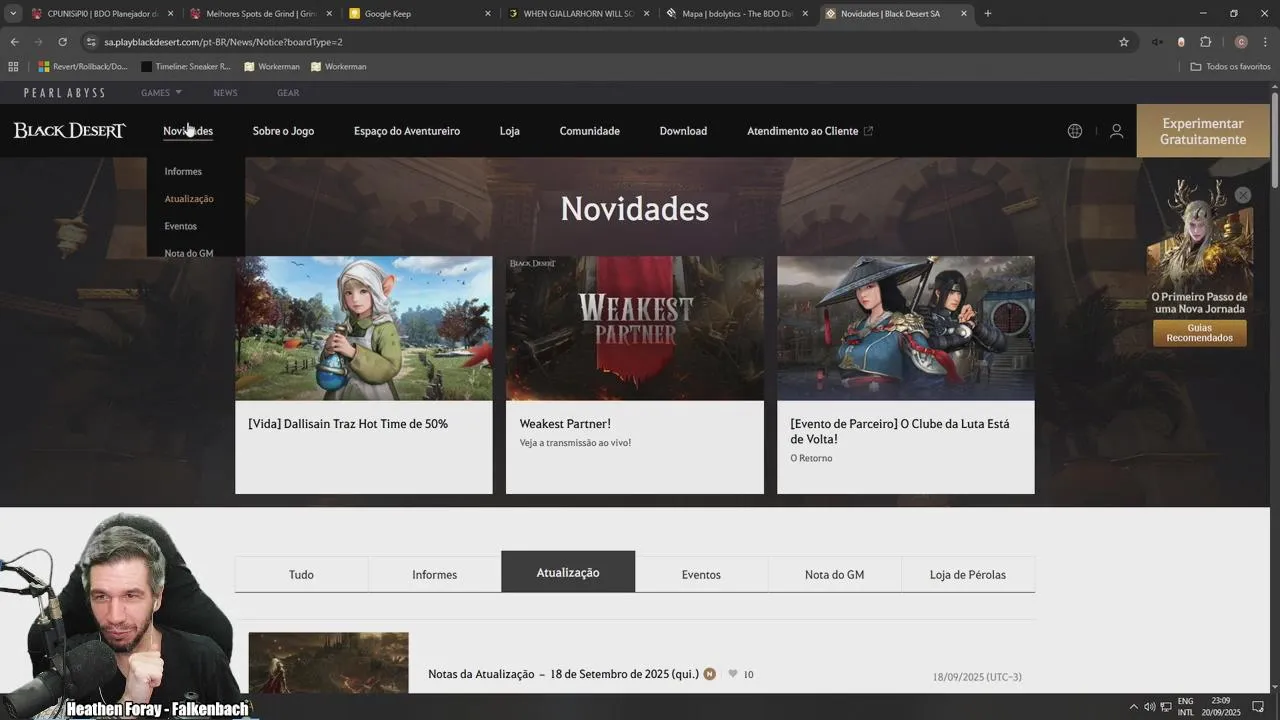Viewport: 1280px width, 720px height.
Task: Open the update notes thumbnail image
Action: [x=328, y=662]
